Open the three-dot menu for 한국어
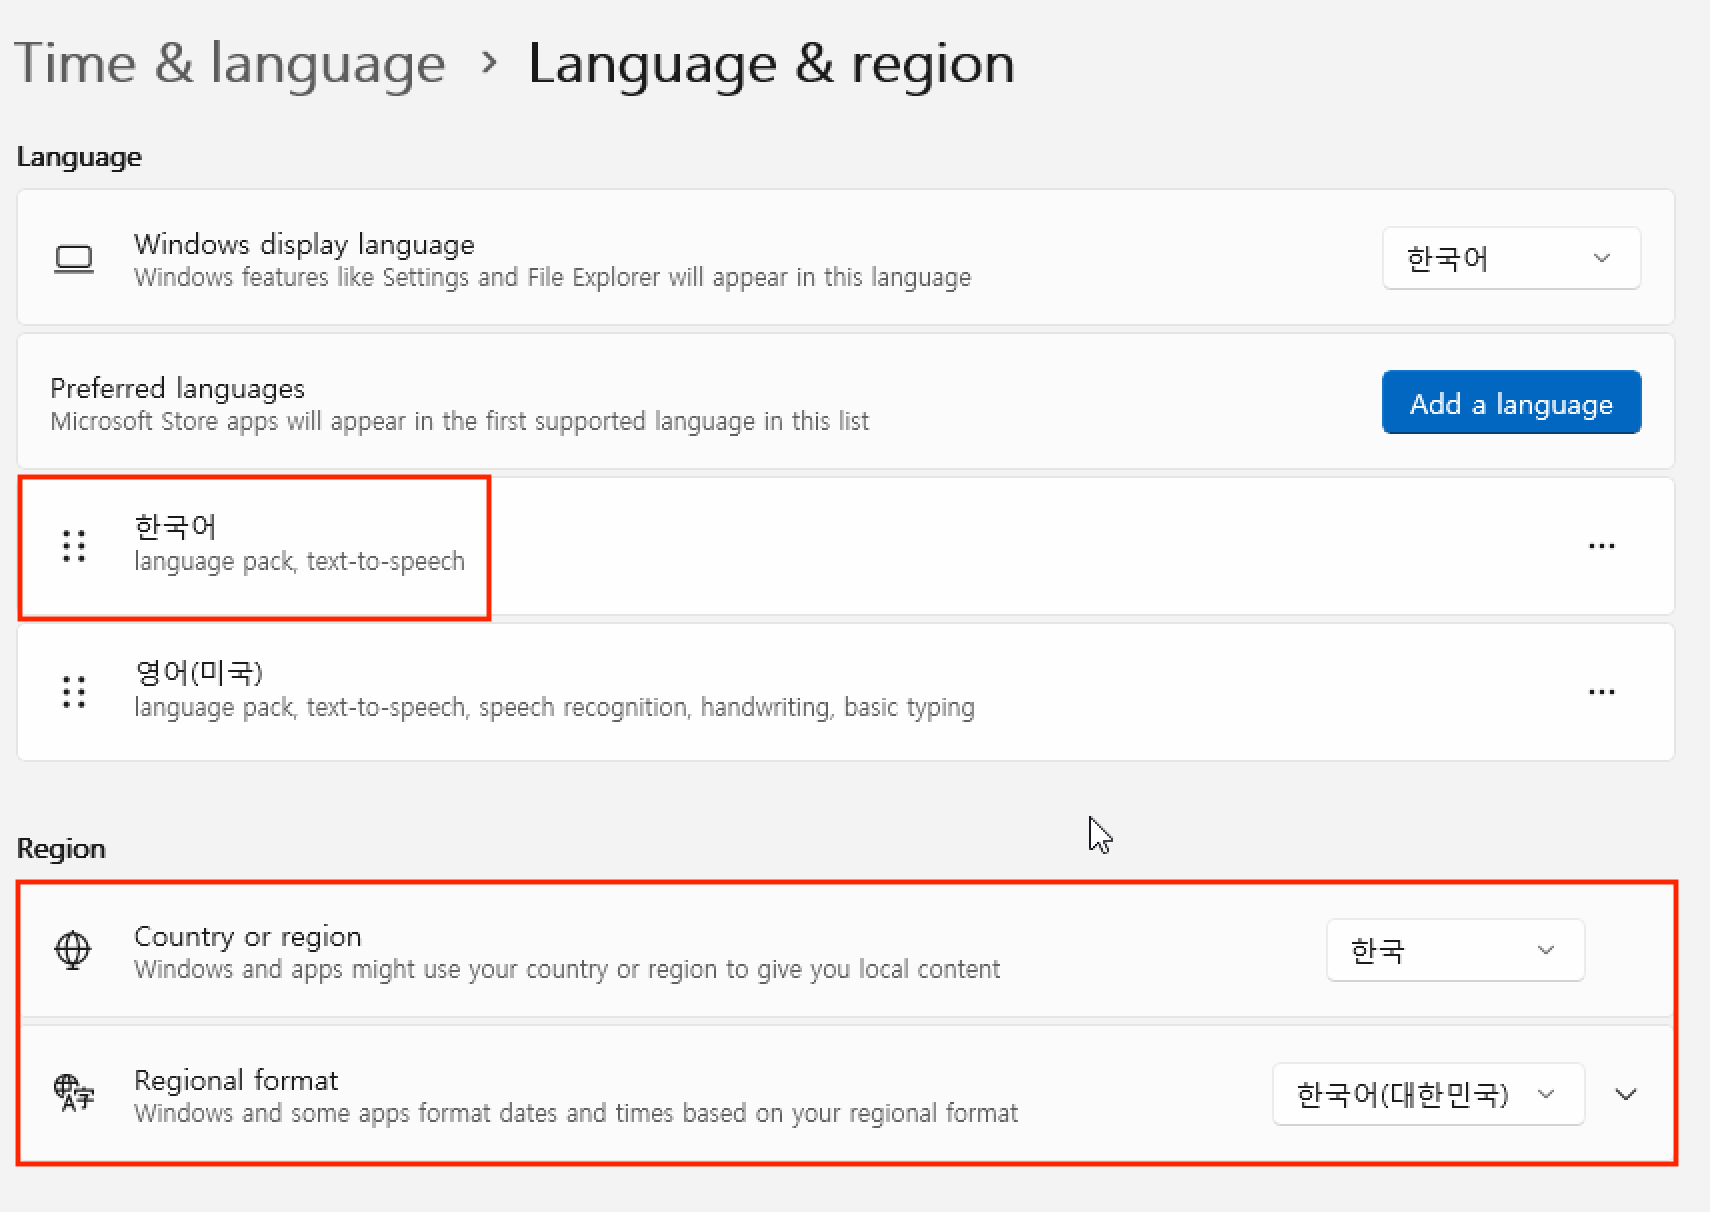 [1601, 546]
